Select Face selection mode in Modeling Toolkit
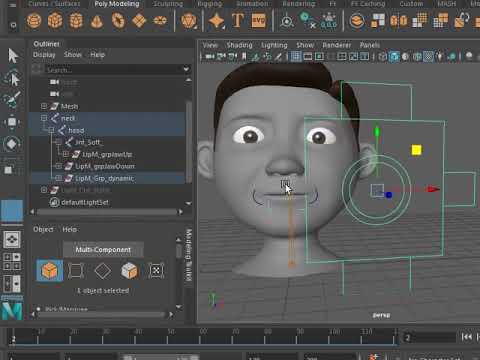 click(x=129, y=270)
